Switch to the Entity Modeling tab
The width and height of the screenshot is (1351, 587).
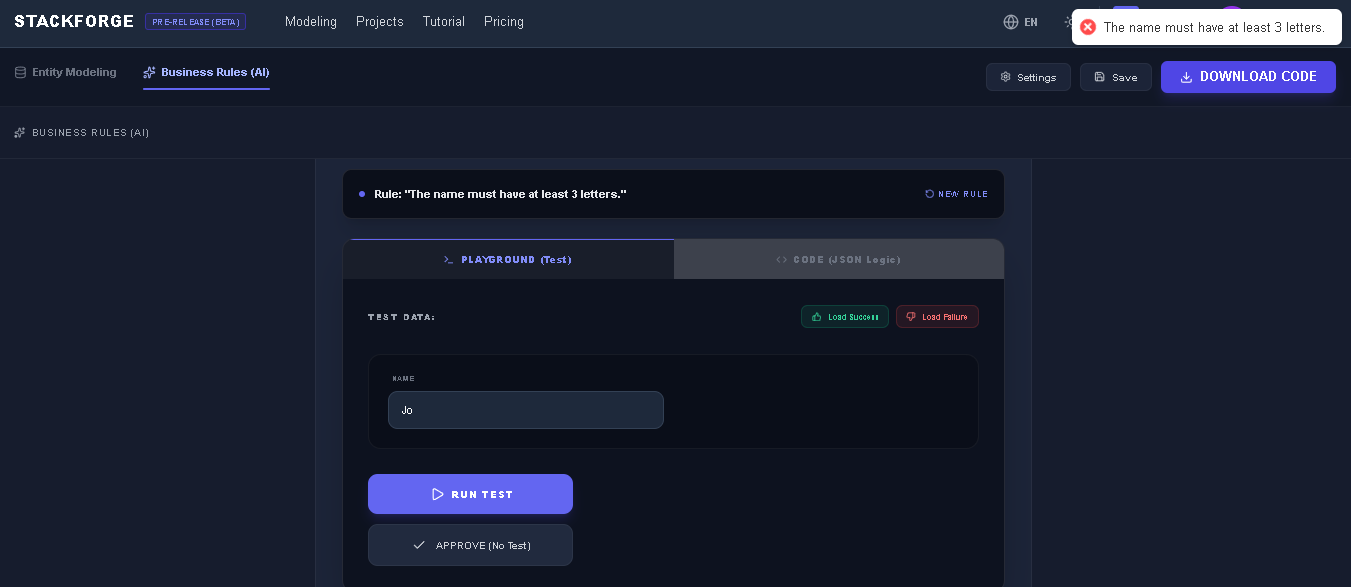click(65, 73)
